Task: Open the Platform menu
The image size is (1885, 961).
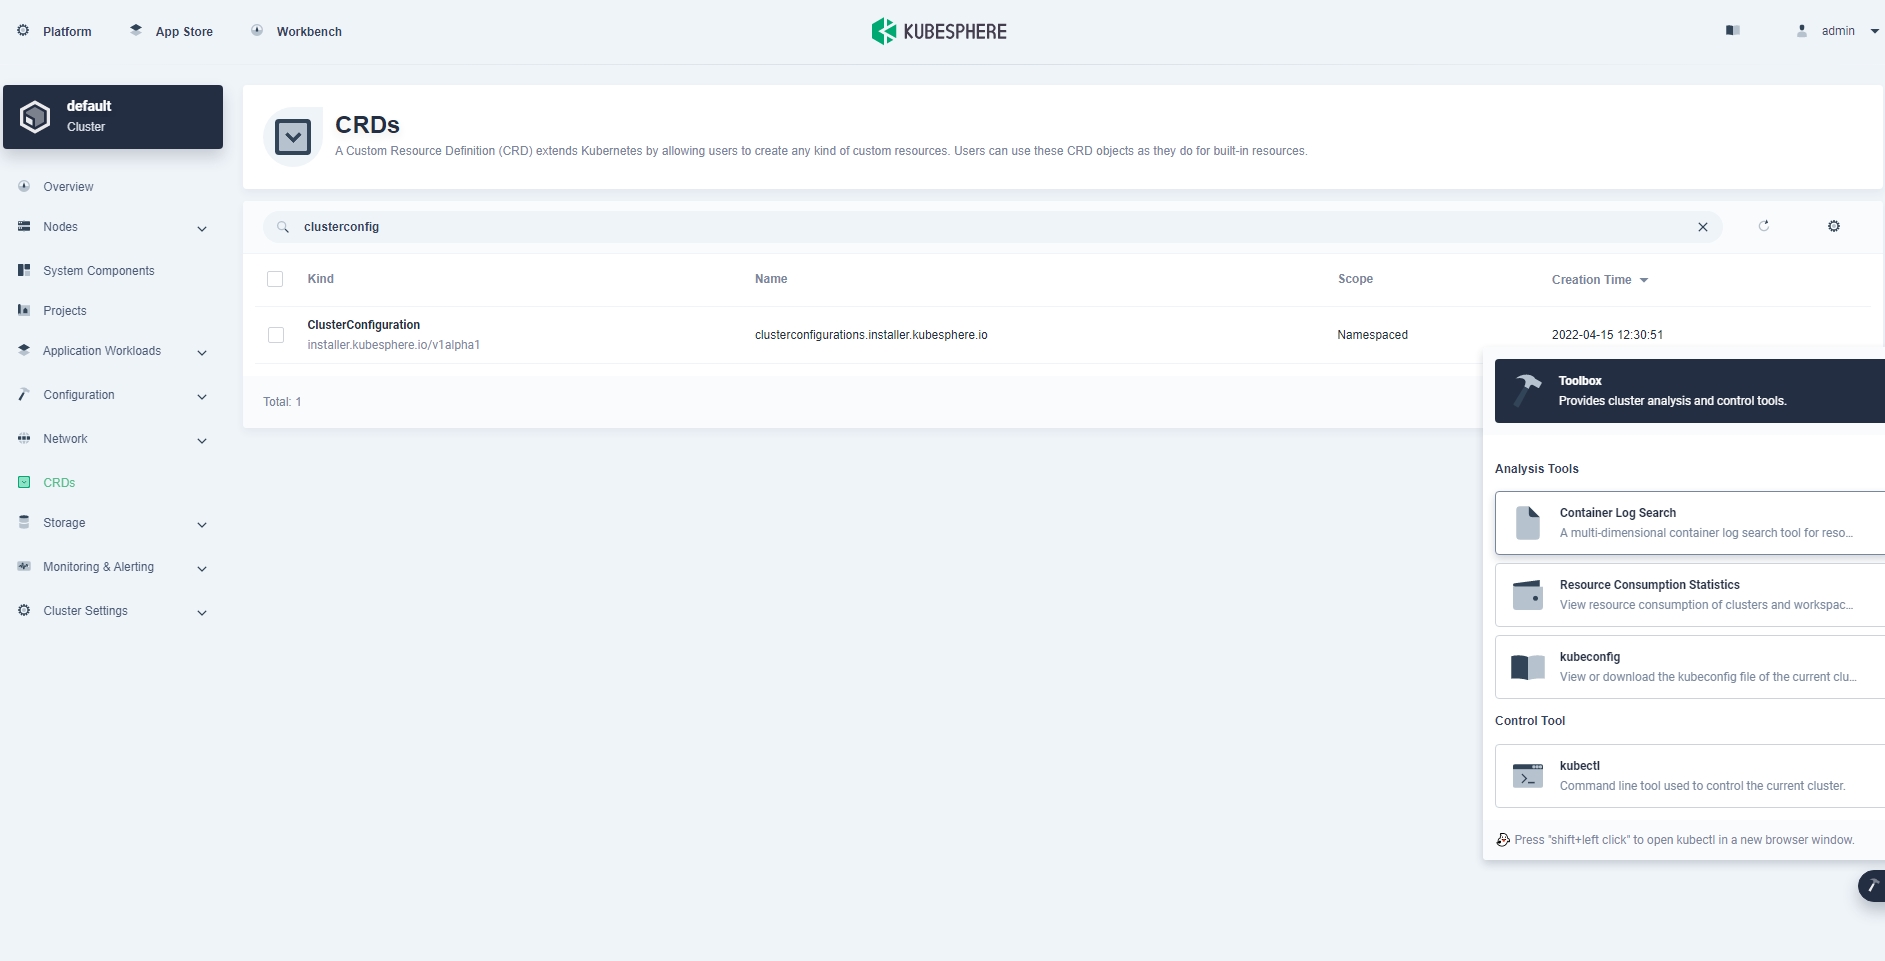Action: (55, 31)
